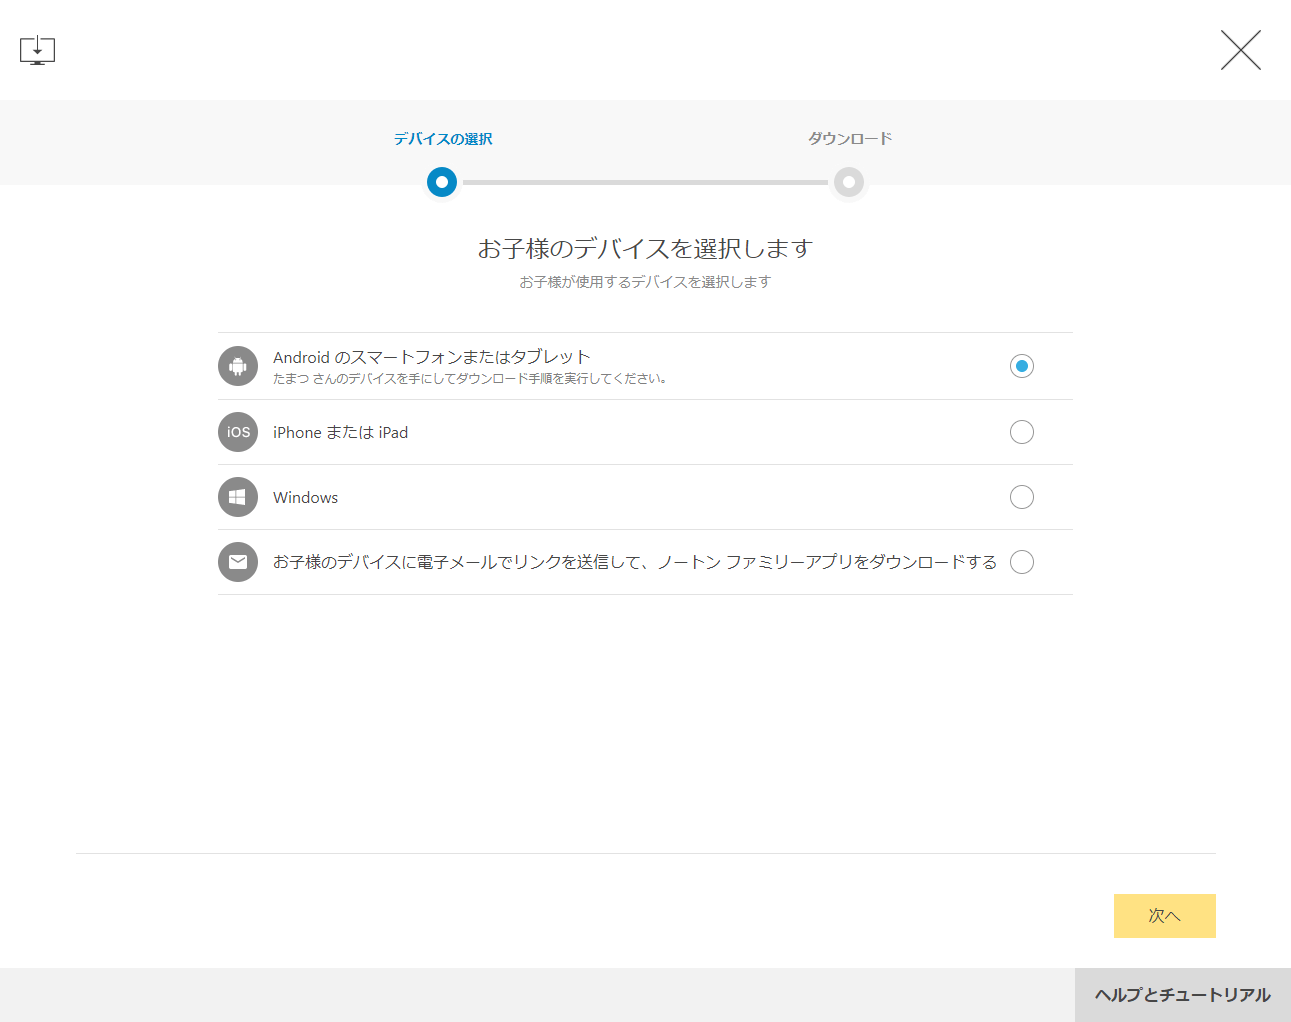This screenshot has height=1022, width=1291.
Task: Click the download-to-monitor icon at top left
Action: [x=37, y=50]
